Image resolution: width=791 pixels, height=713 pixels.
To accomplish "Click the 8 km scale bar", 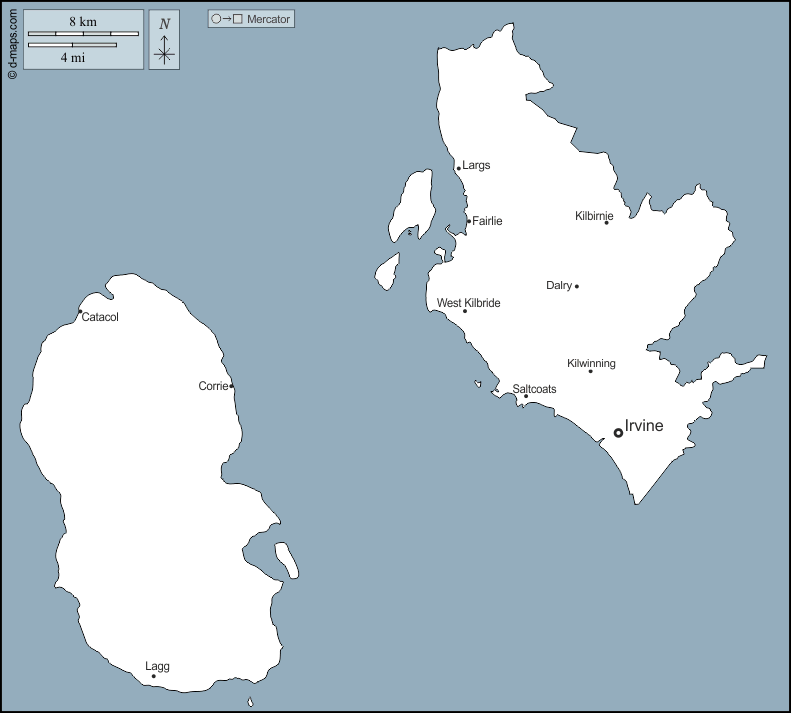I will [x=83, y=34].
